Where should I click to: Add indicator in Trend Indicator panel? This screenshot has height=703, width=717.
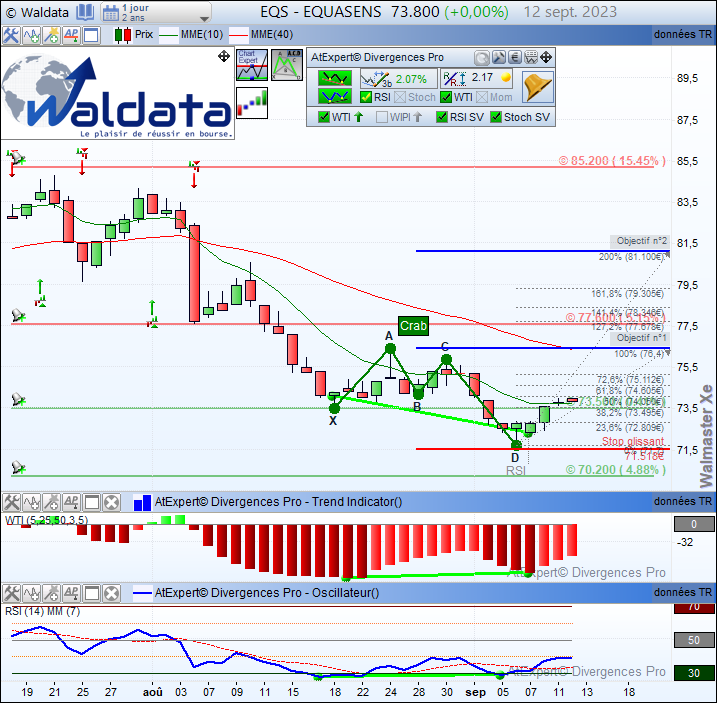tap(32, 503)
